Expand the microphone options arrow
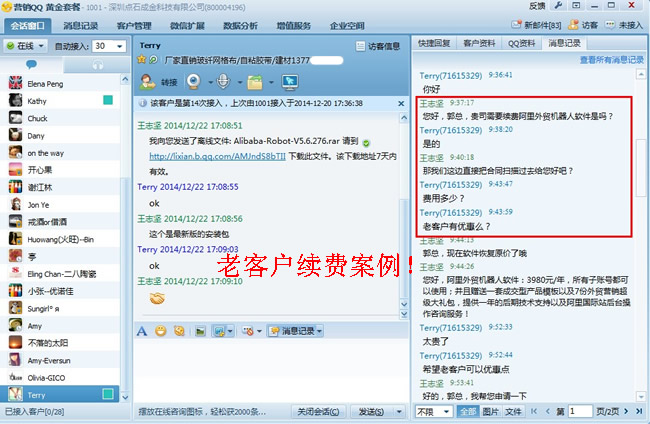The image size is (650, 424). [x=240, y=82]
